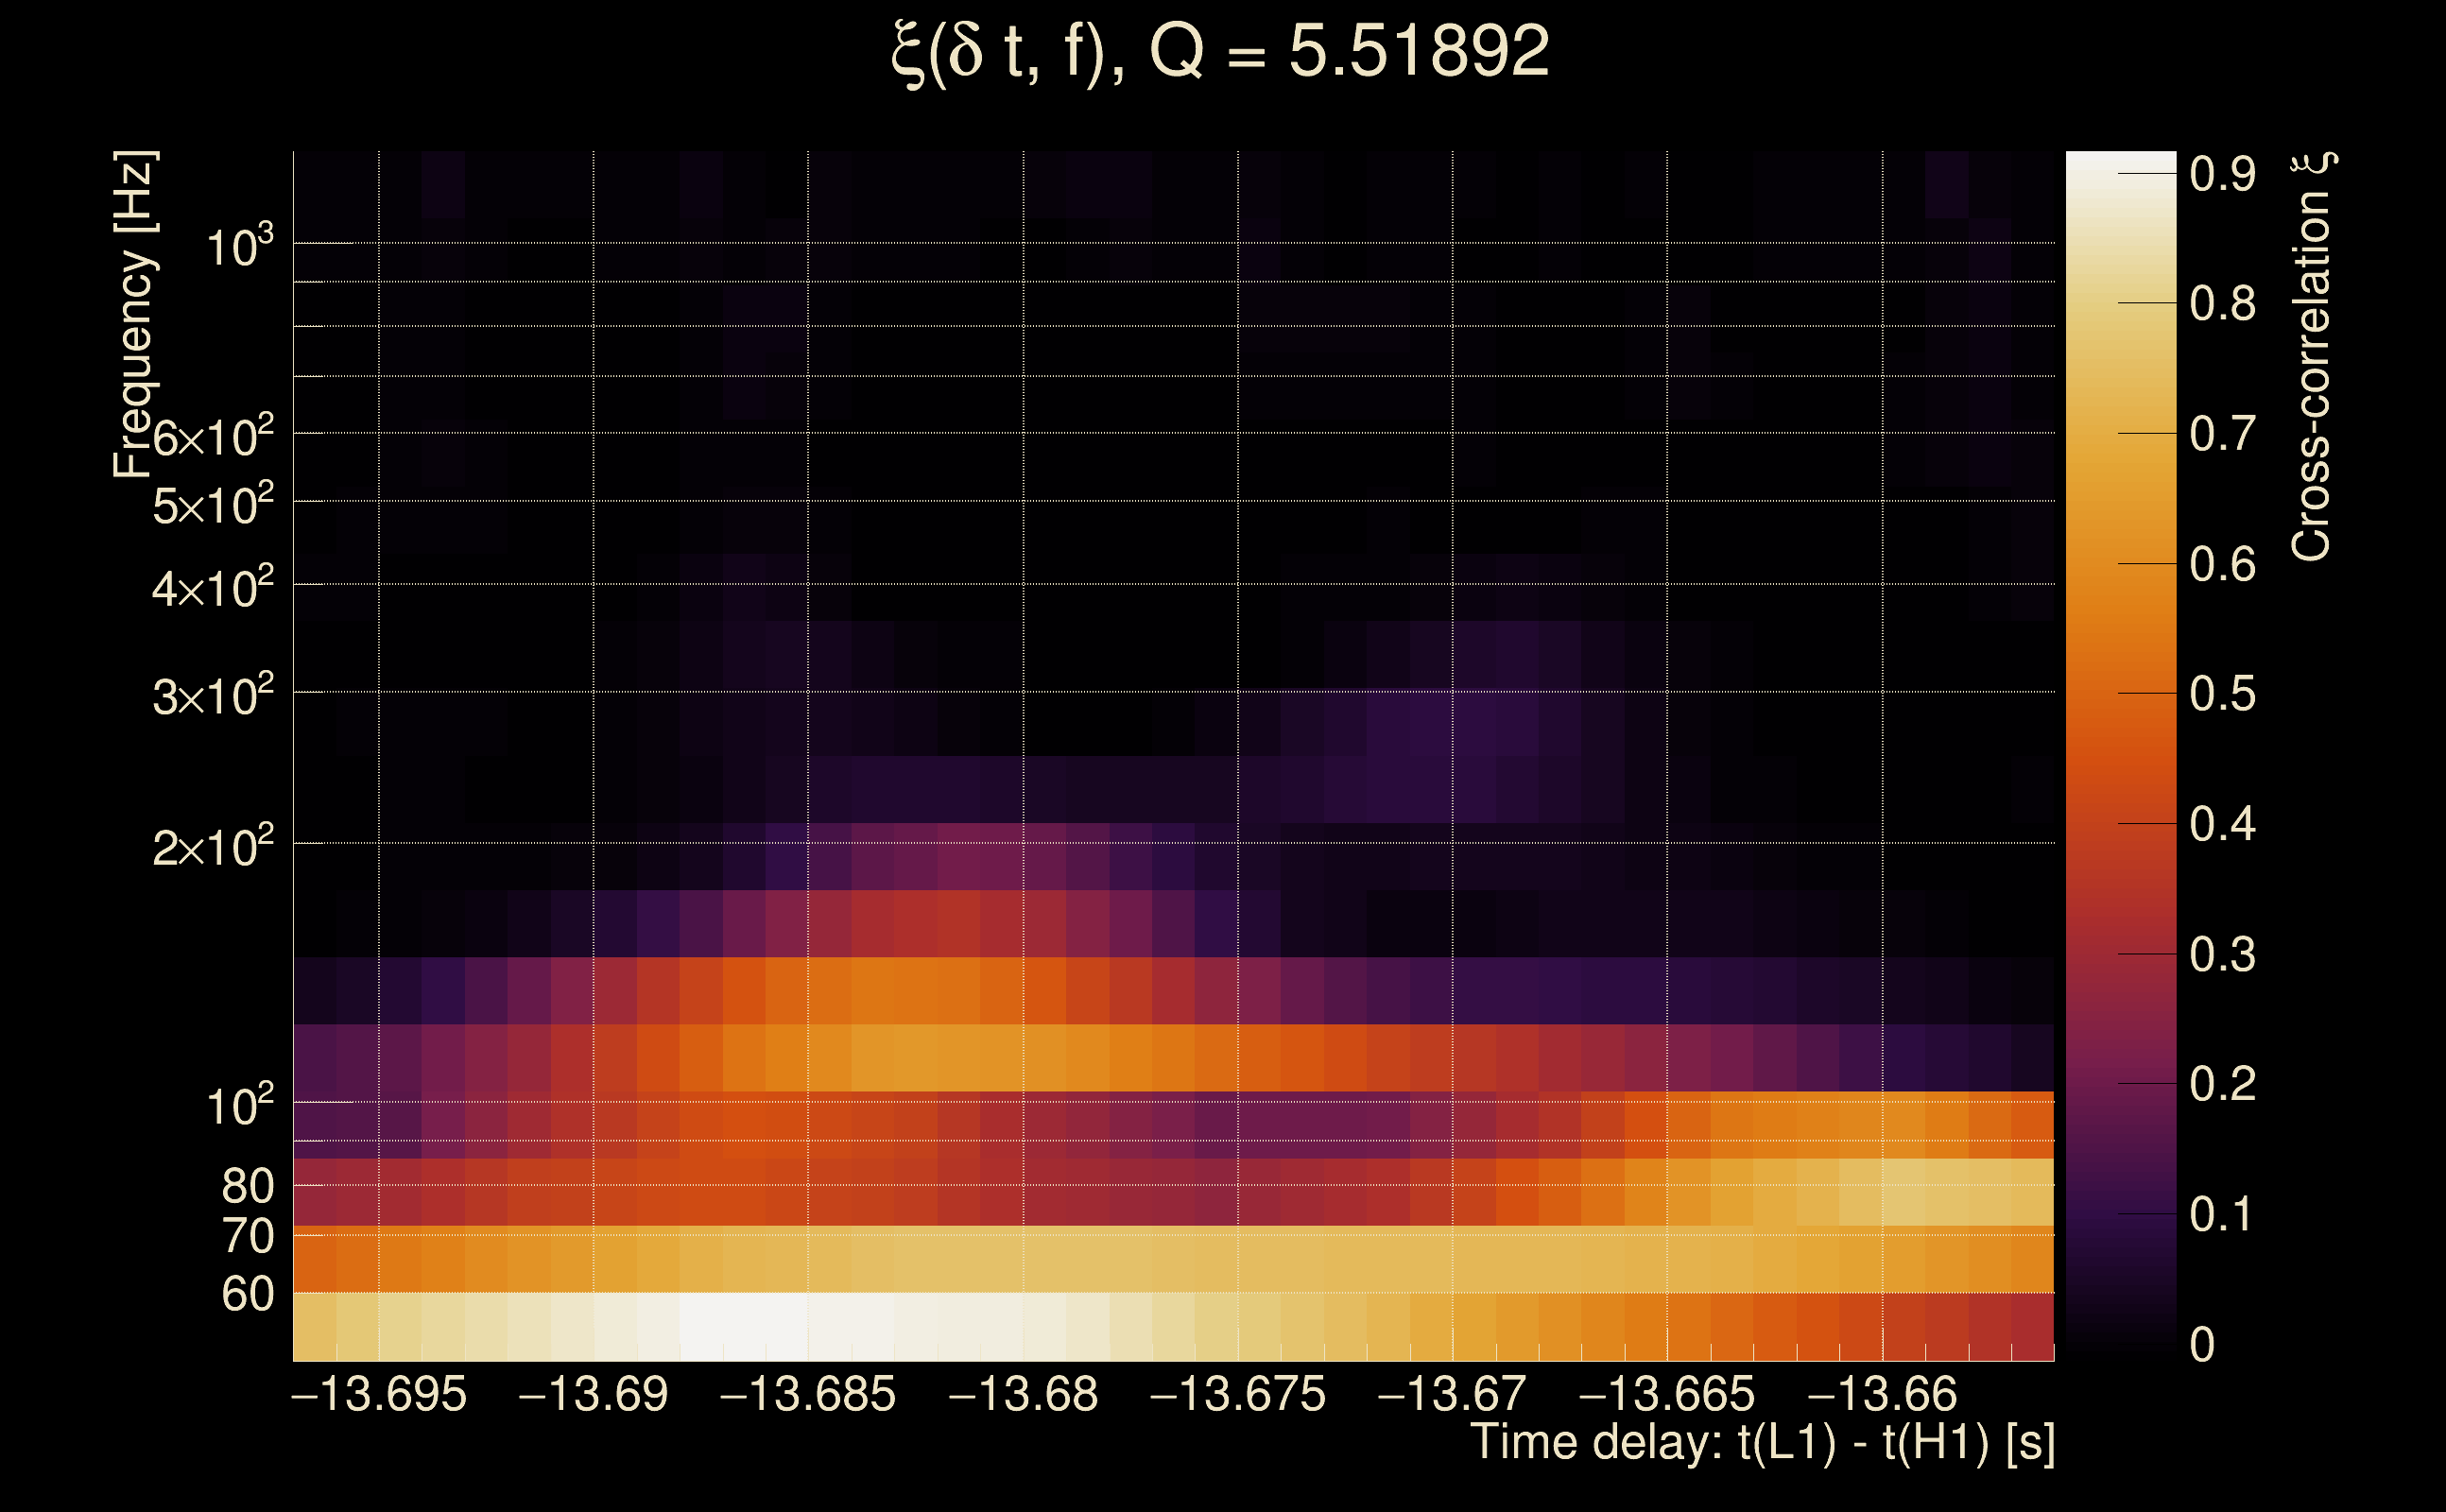
Task: Click the 60 Hz y-axis tick label
Action: (x=247, y=1294)
